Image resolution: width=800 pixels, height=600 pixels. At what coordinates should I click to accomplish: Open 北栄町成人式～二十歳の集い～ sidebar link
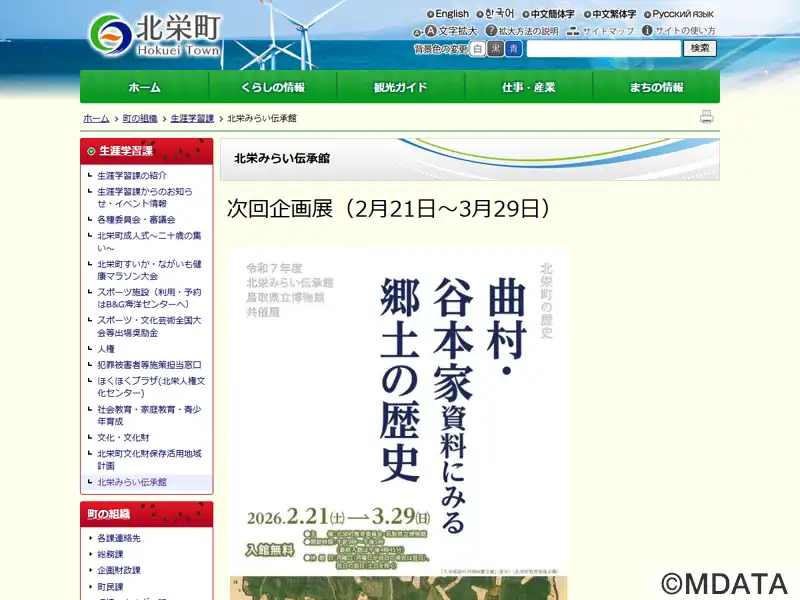click(149, 242)
